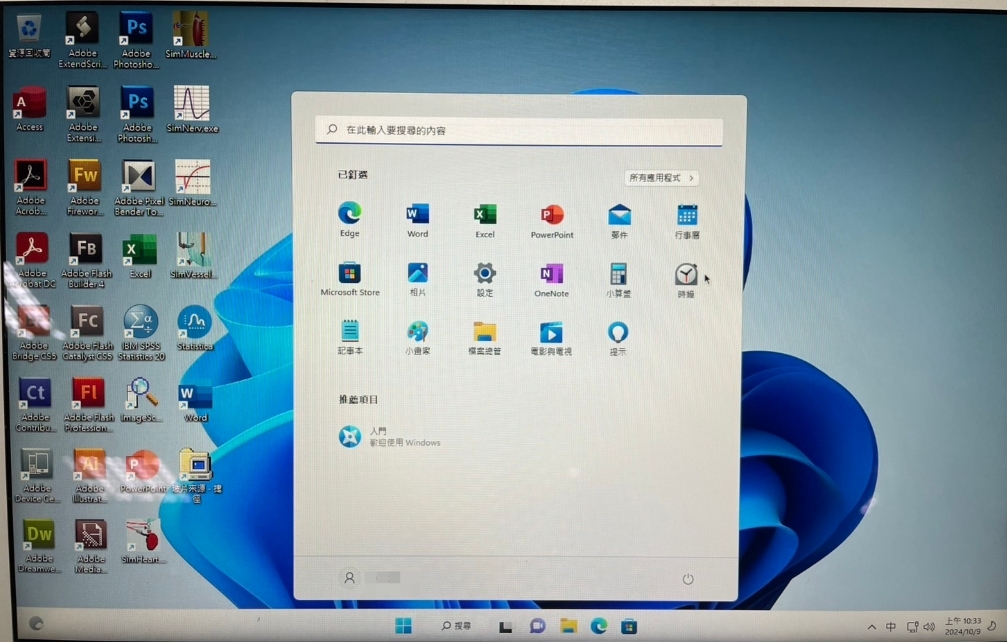Select the Adobe Device Central desktop shortcut
This screenshot has height=642, width=1007.
click(x=37, y=476)
